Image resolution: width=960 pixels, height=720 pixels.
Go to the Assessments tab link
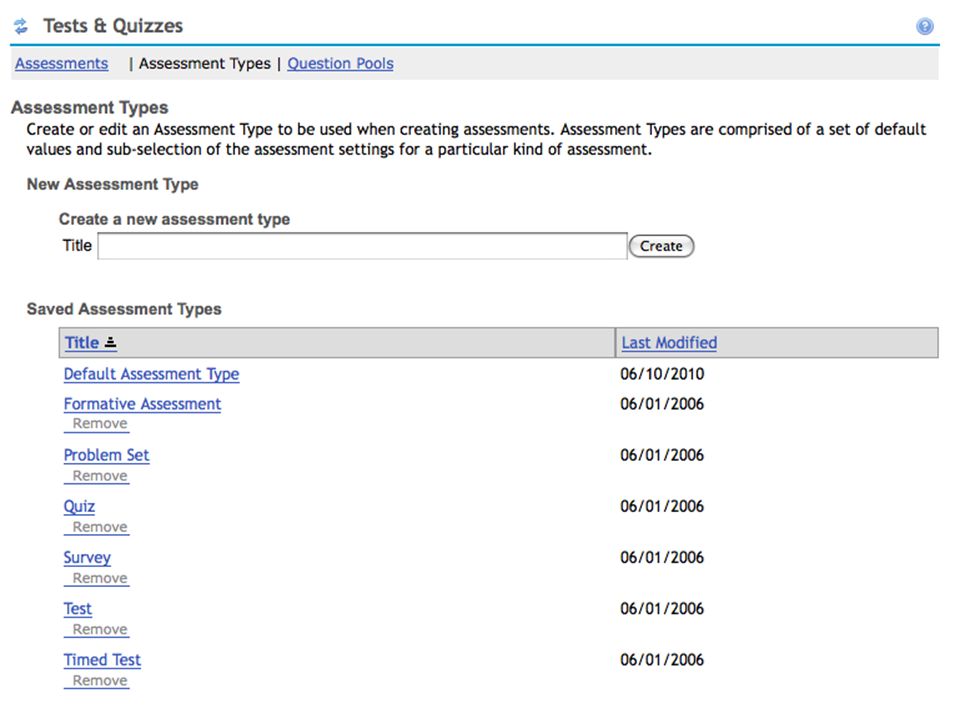(62, 64)
